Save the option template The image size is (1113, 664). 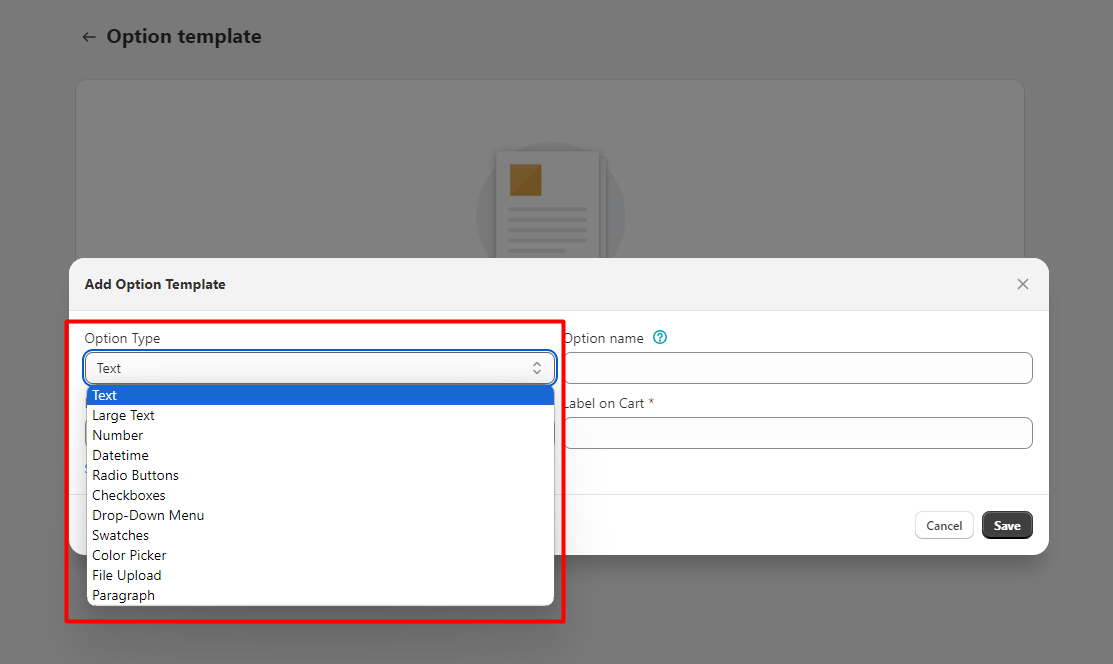[1006, 526]
